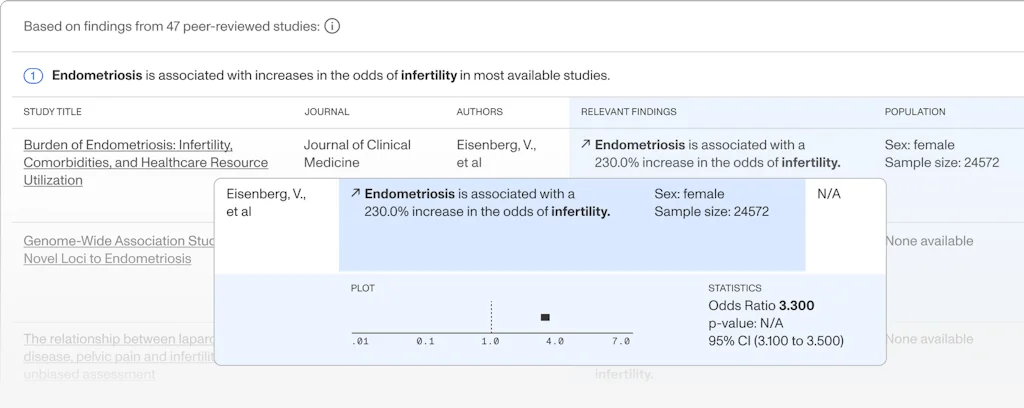Click the Journal column header

tap(327, 112)
